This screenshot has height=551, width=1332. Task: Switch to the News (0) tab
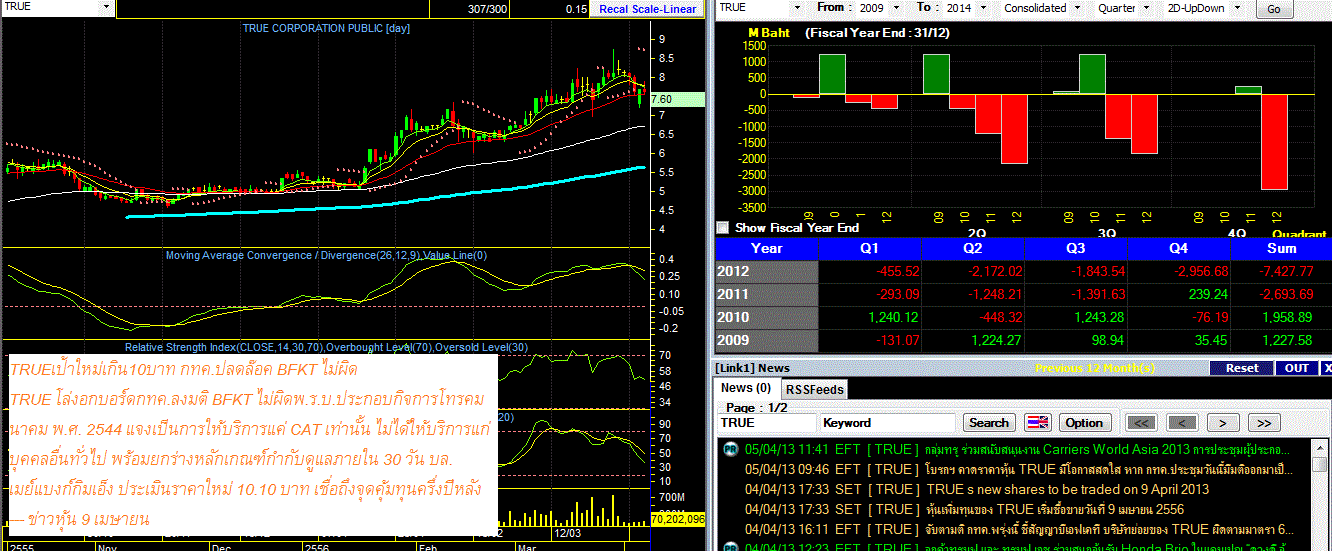pyautogui.click(x=746, y=388)
